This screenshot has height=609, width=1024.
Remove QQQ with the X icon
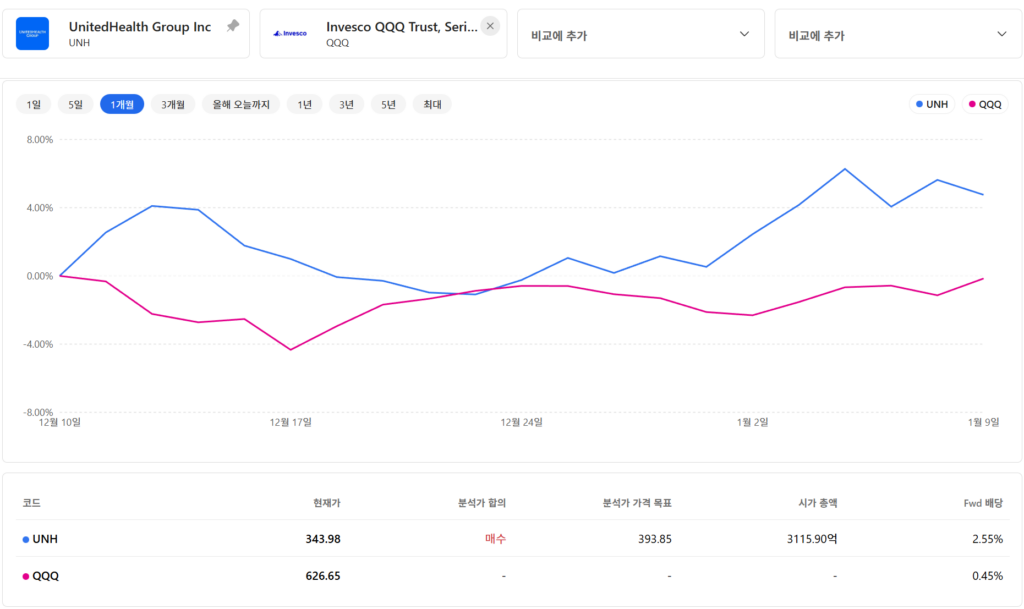(x=490, y=26)
